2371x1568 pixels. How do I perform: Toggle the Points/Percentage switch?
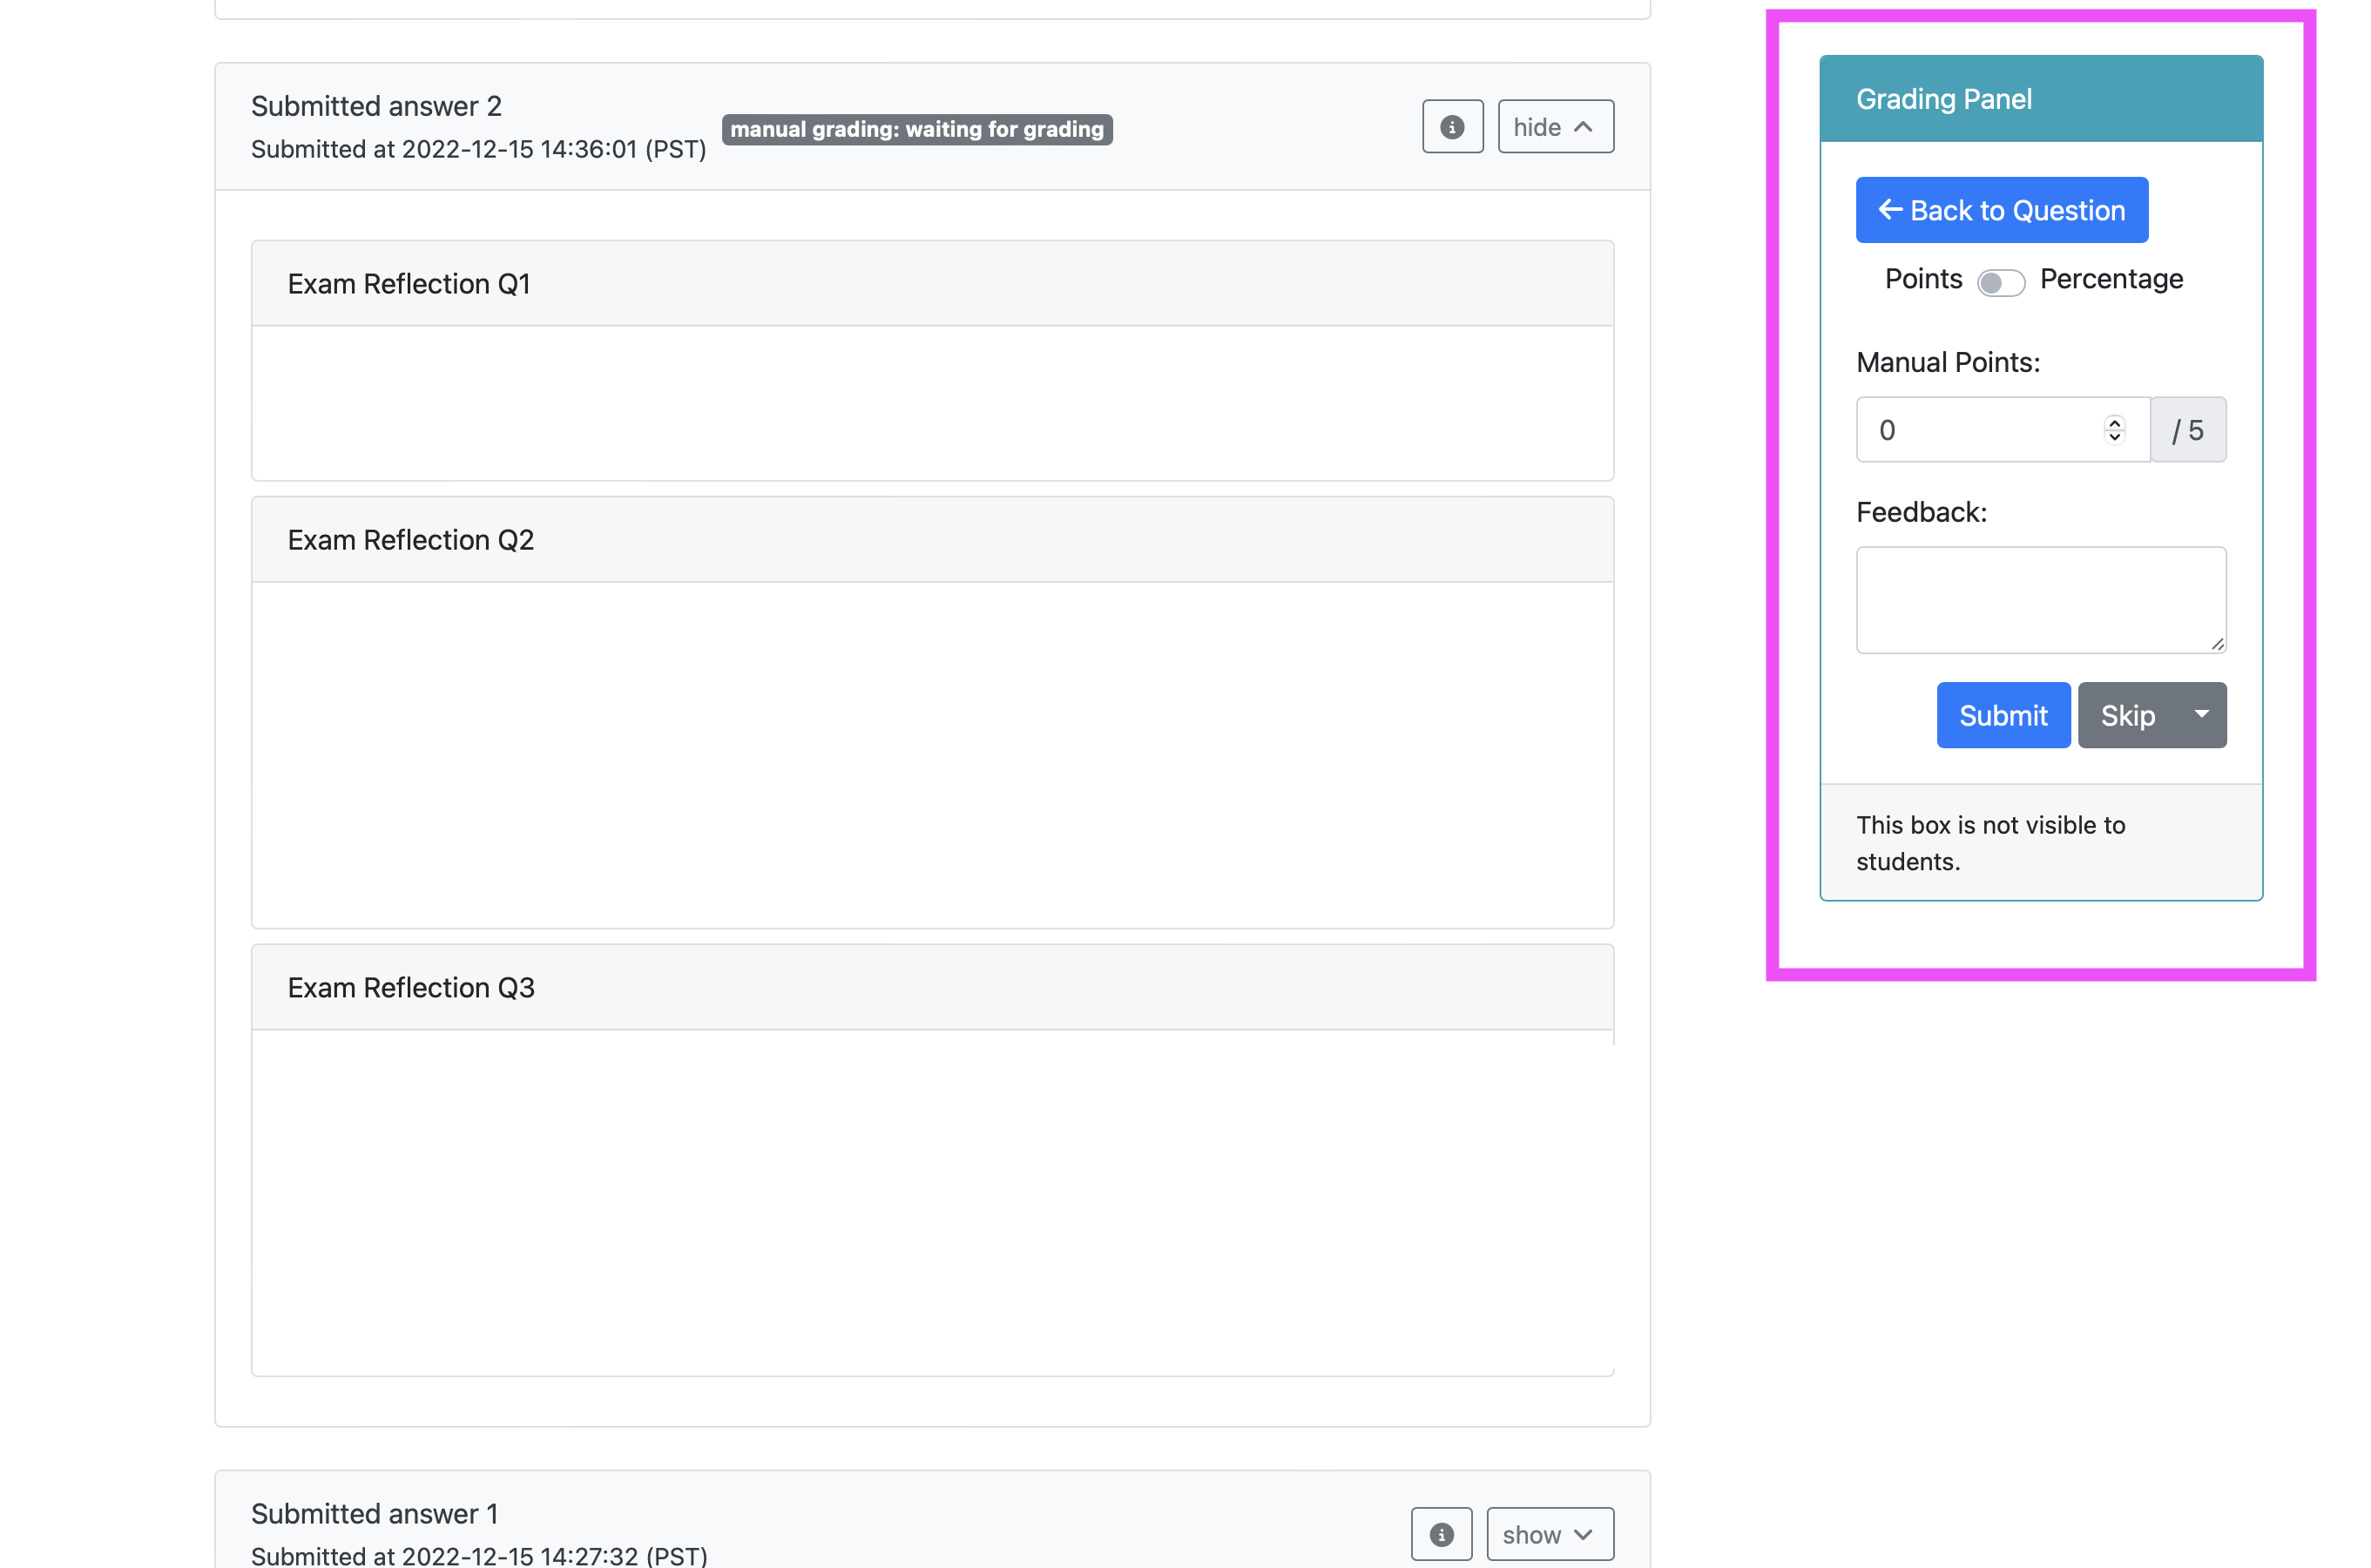pyautogui.click(x=2001, y=282)
